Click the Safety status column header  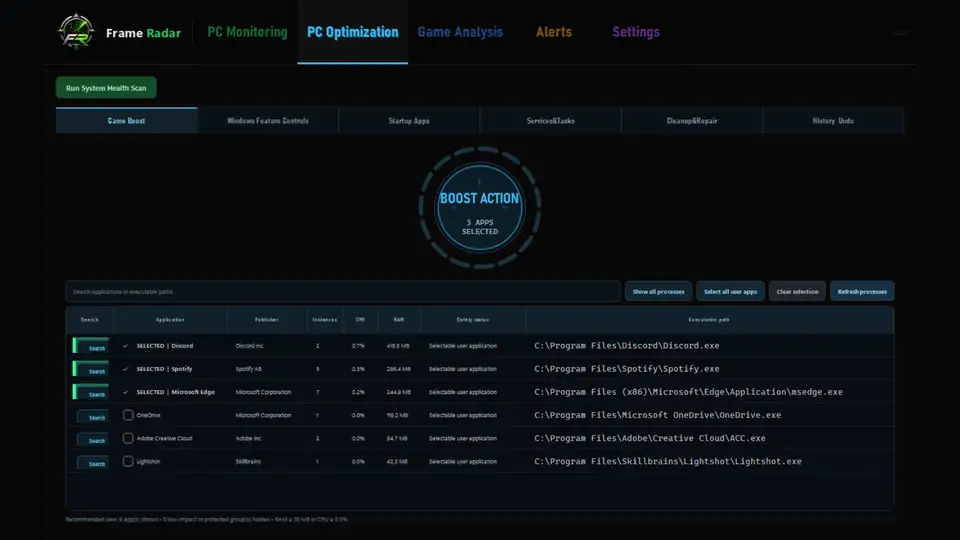pos(473,320)
